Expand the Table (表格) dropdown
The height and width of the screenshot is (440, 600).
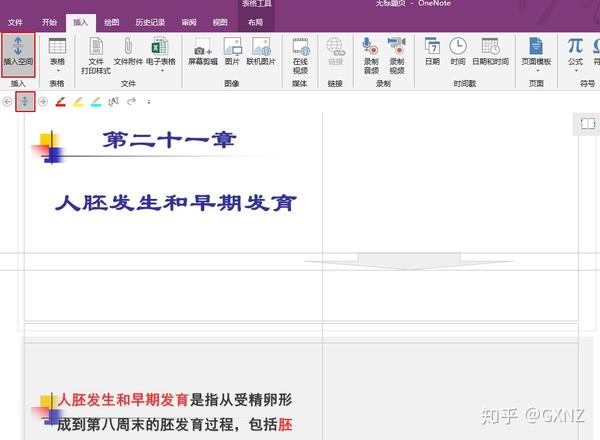(57, 55)
